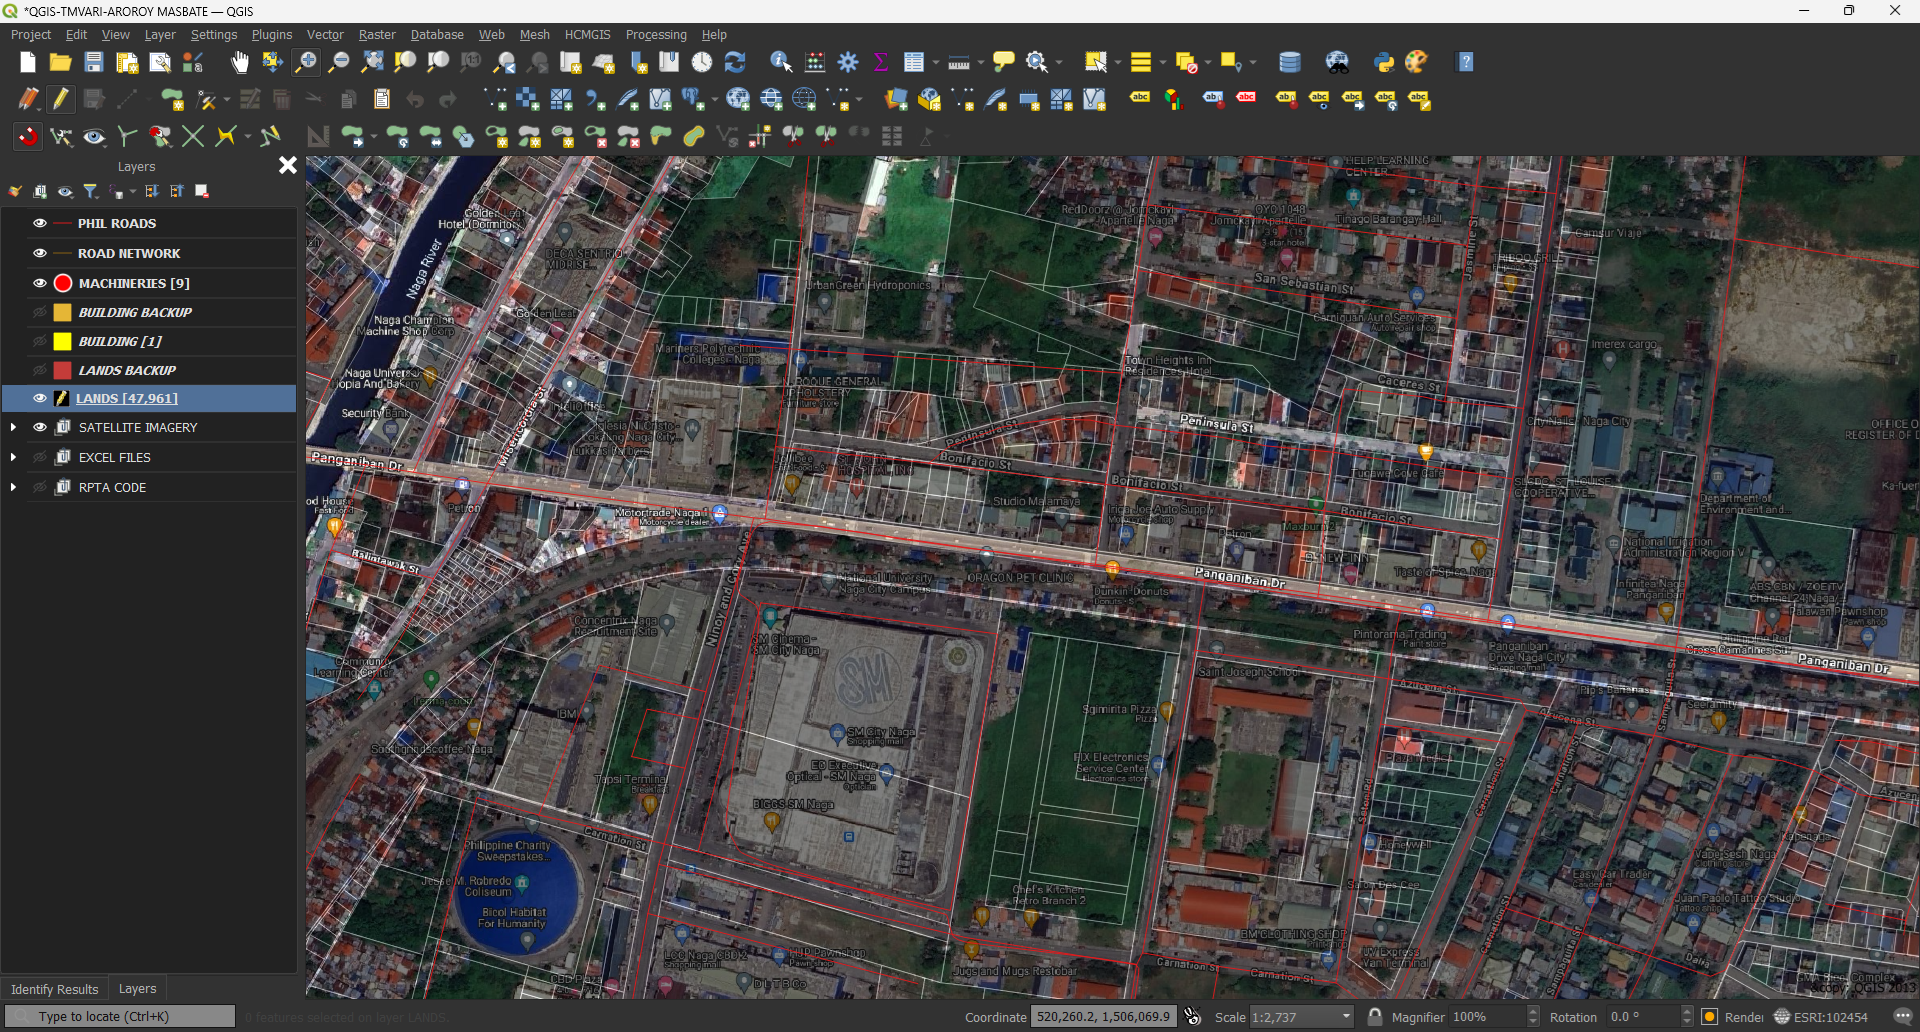Image resolution: width=1920 pixels, height=1032 pixels.
Task: Click ESRI:102454 CRS button
Action: pos(1821,1017)
